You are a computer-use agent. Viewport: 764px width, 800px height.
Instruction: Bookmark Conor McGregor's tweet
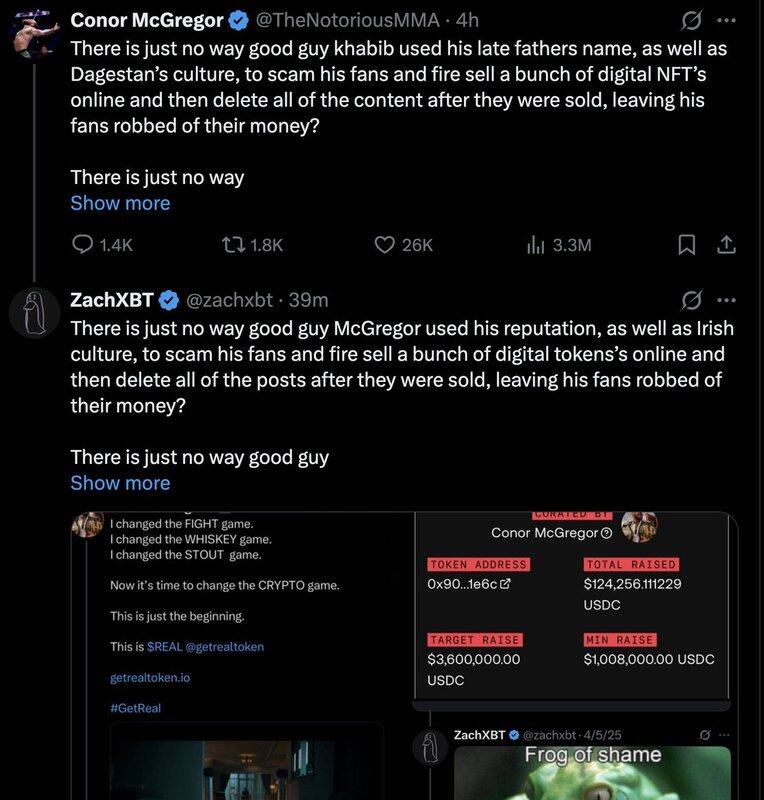click(x=687, y=245)
